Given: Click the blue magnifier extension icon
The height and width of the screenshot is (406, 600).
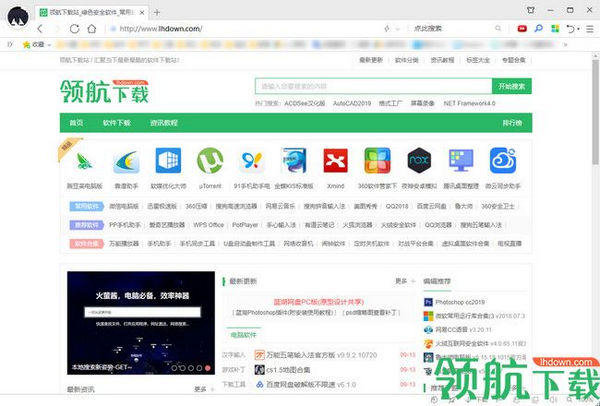Looking at the screenshot, I should (x=538, y=28).
